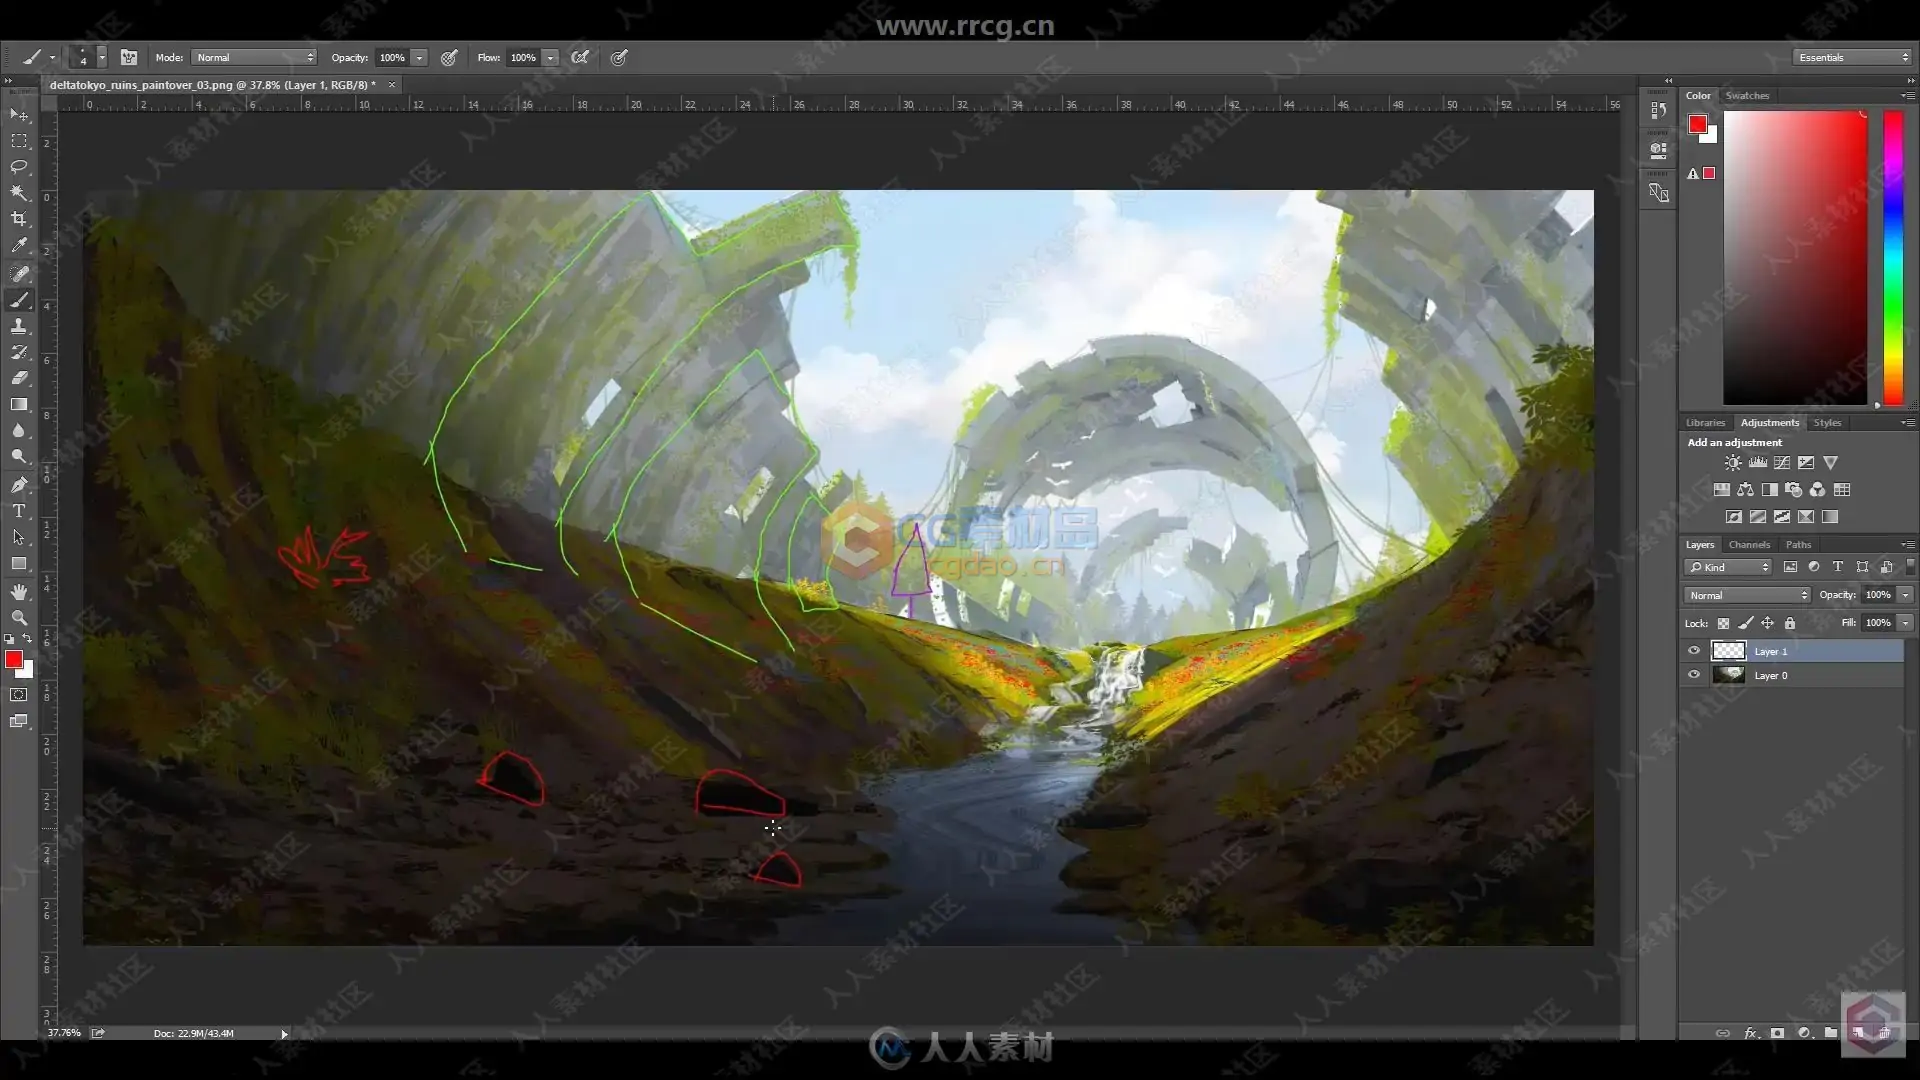The image size is (1920, 1080).
Task: Select the Lasso tool
Action: tap(19, 167)
